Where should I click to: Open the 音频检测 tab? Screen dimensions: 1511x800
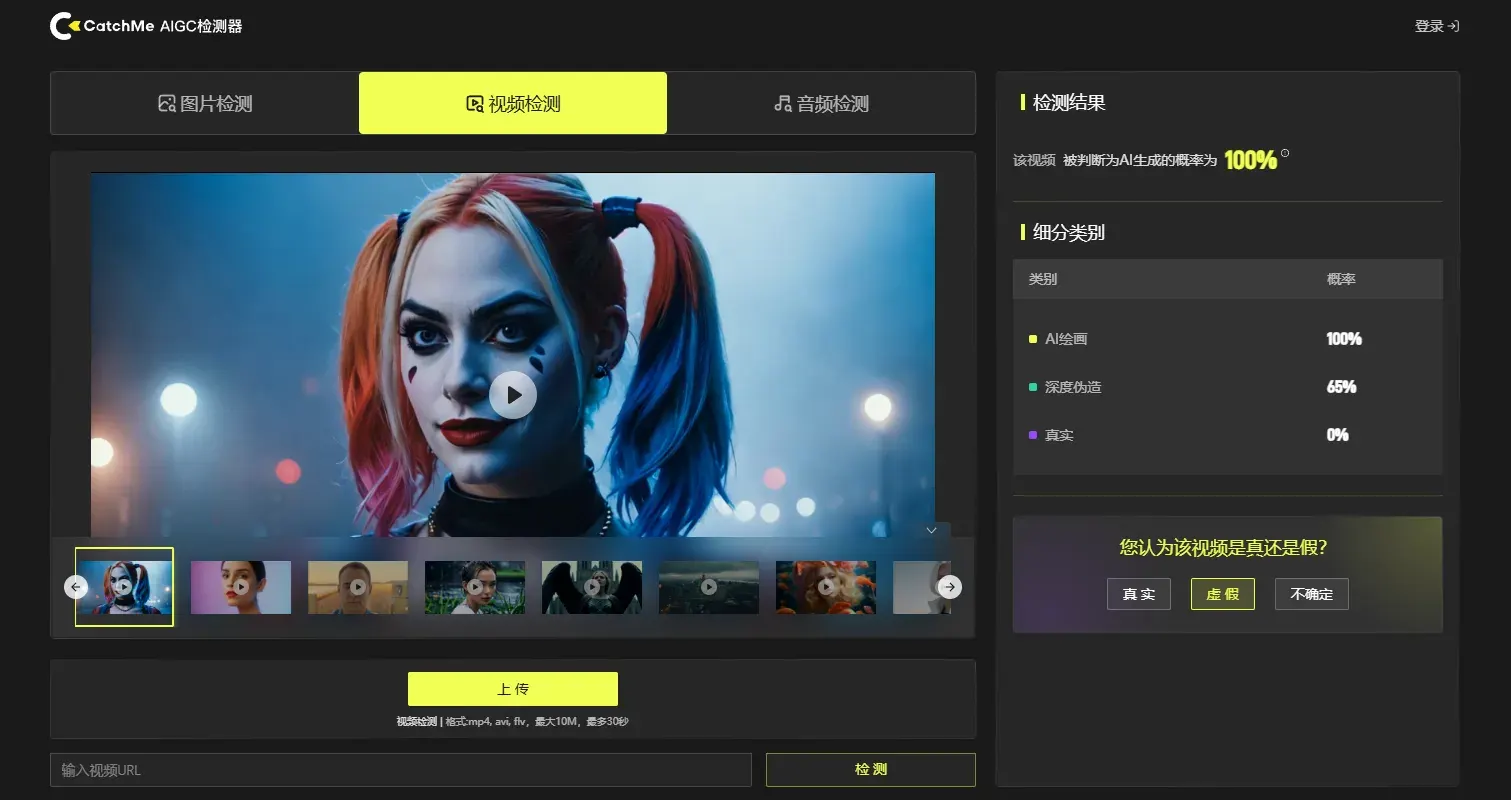tap(821, 103)
